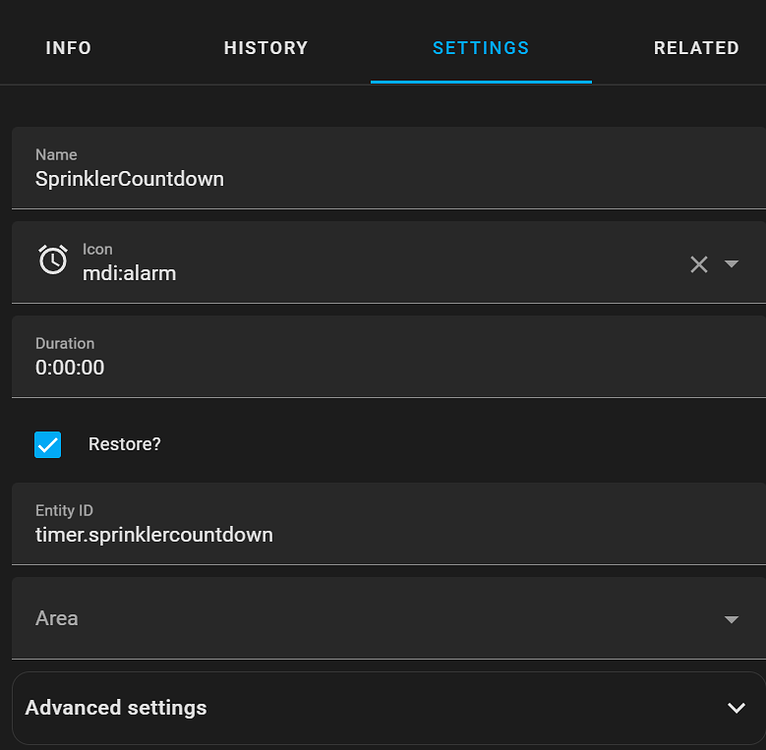Image resolution: width=766 pixels, height=750 pixels.
Task: Edit the Name field SprinklerCountdown
Action: tap(389, 168)
